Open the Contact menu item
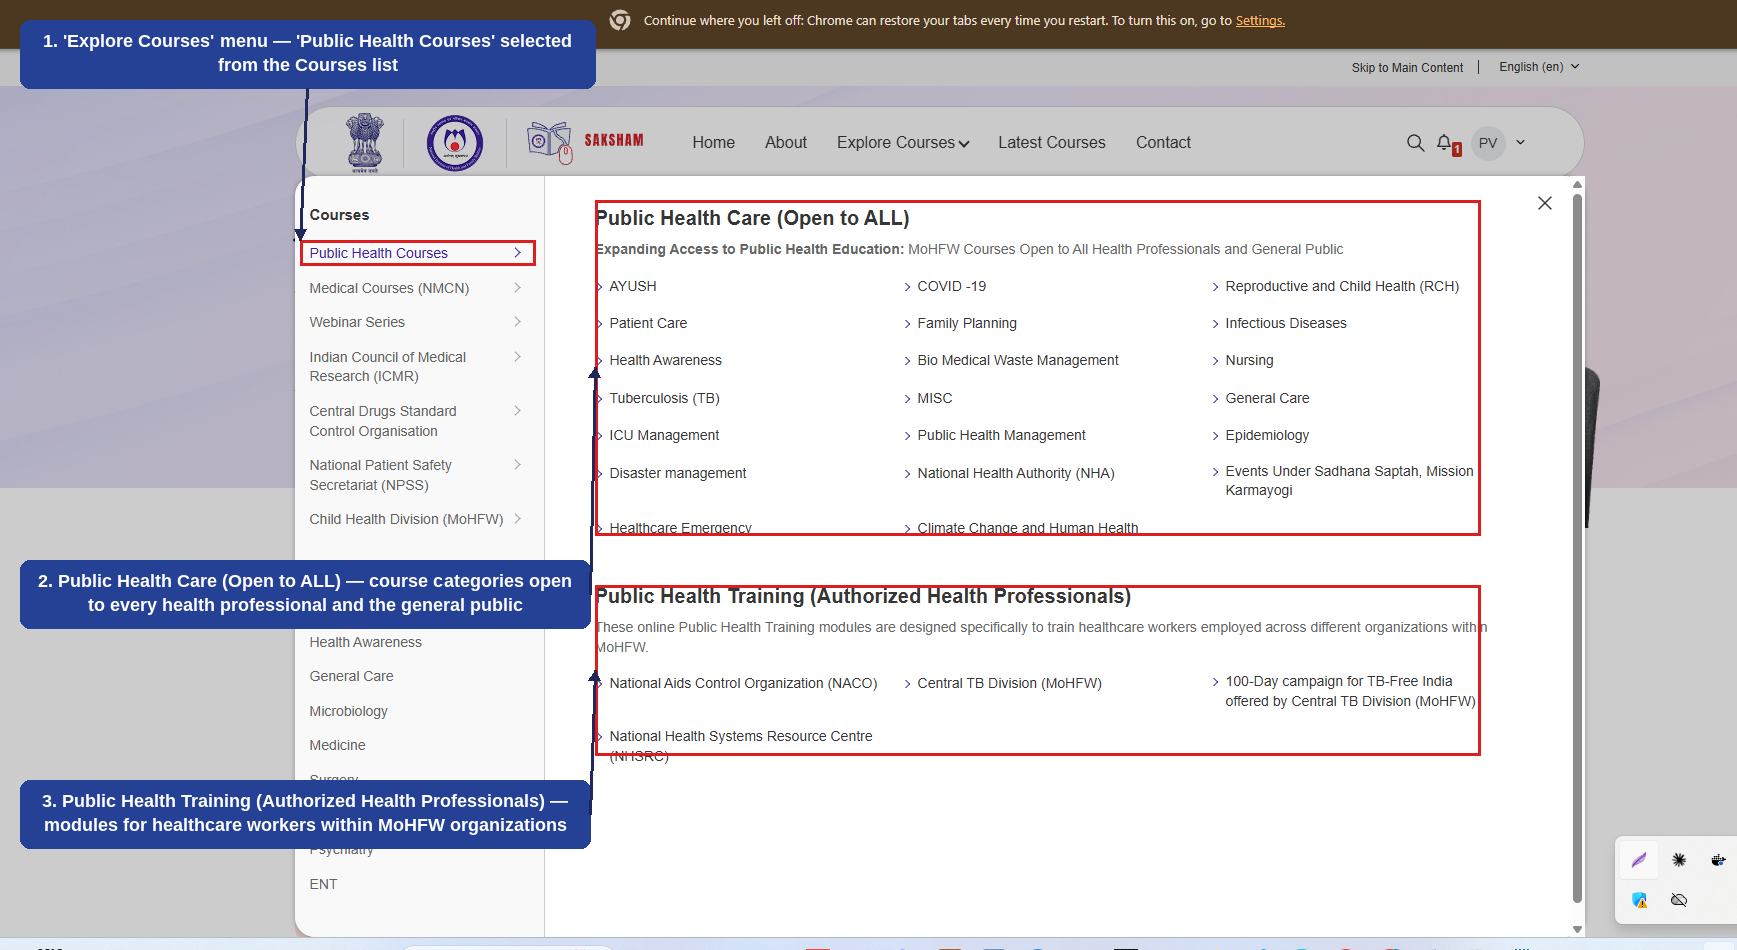The width and height of the screenshot is (1737, 950). (x=1163, y=143)
